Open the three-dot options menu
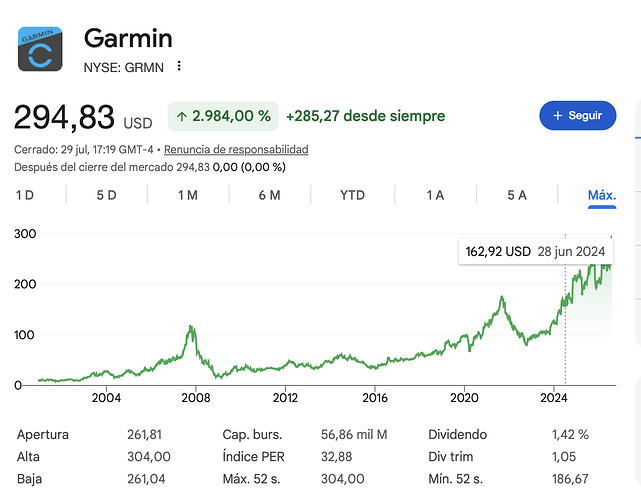Image resolution: width=641 pixels, height=500 pixels. [179, 66]
